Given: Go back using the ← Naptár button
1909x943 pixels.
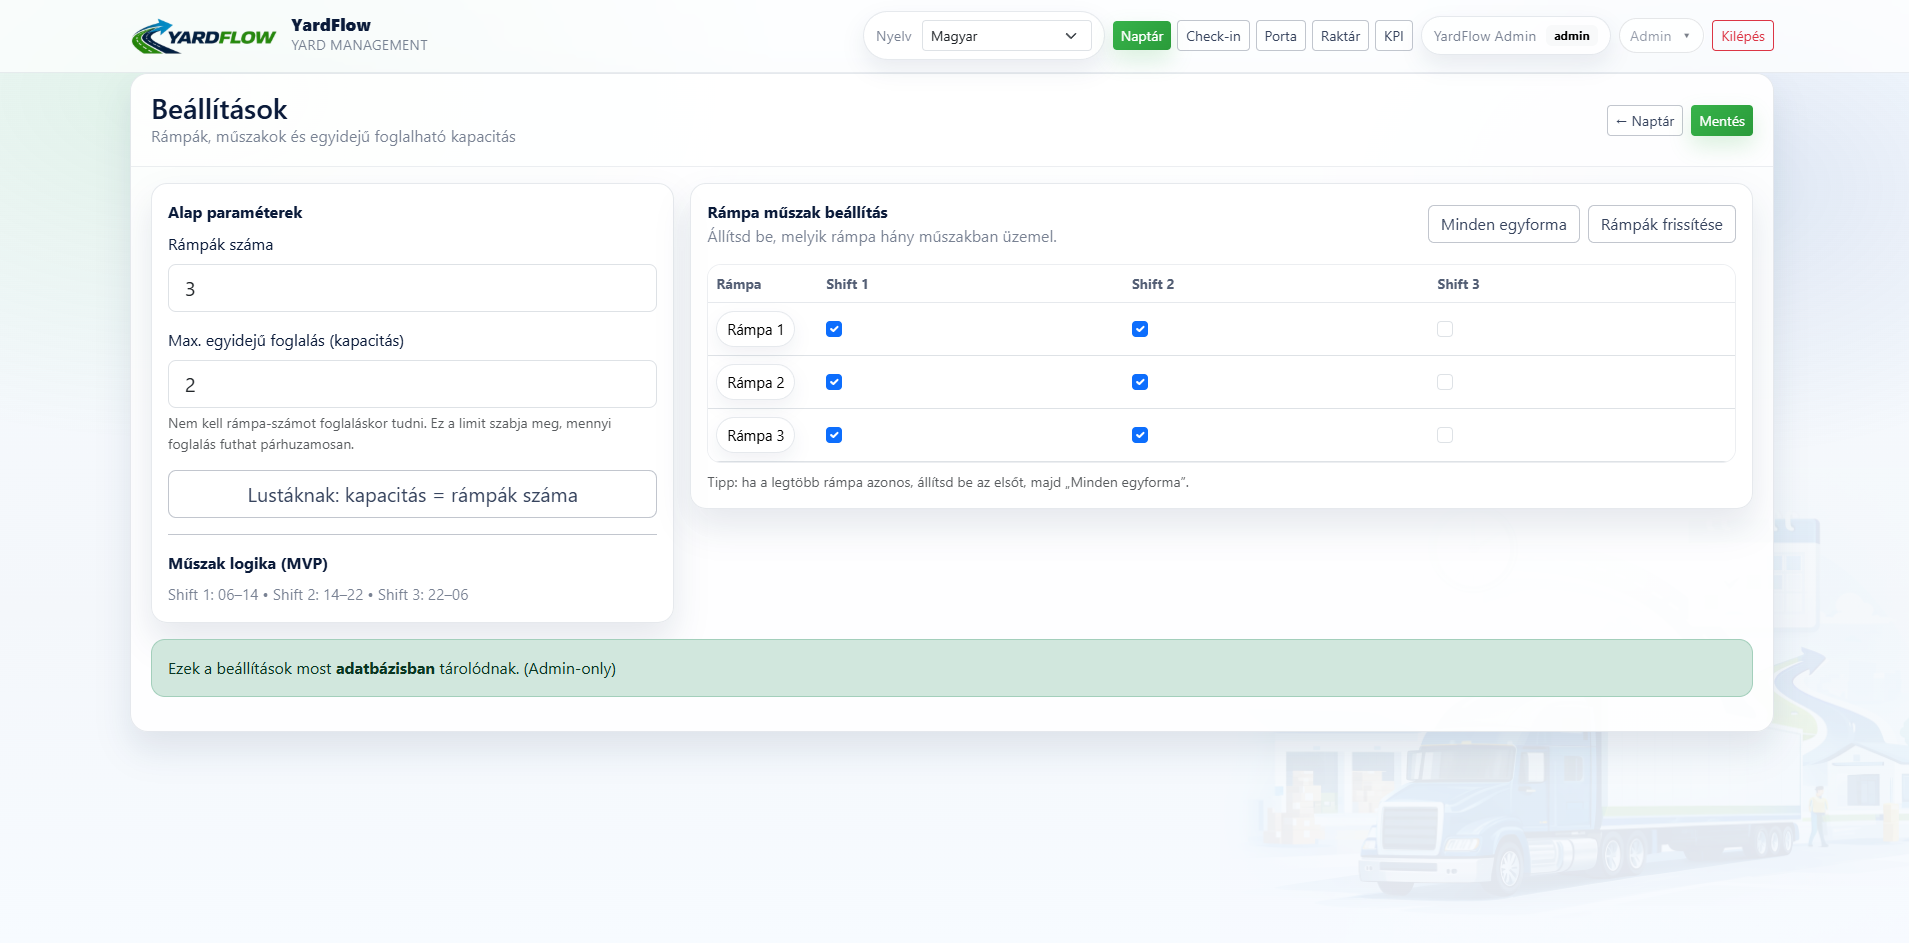Looking at the screenshot, I should pyautogui.click(x=1644, y=121).
